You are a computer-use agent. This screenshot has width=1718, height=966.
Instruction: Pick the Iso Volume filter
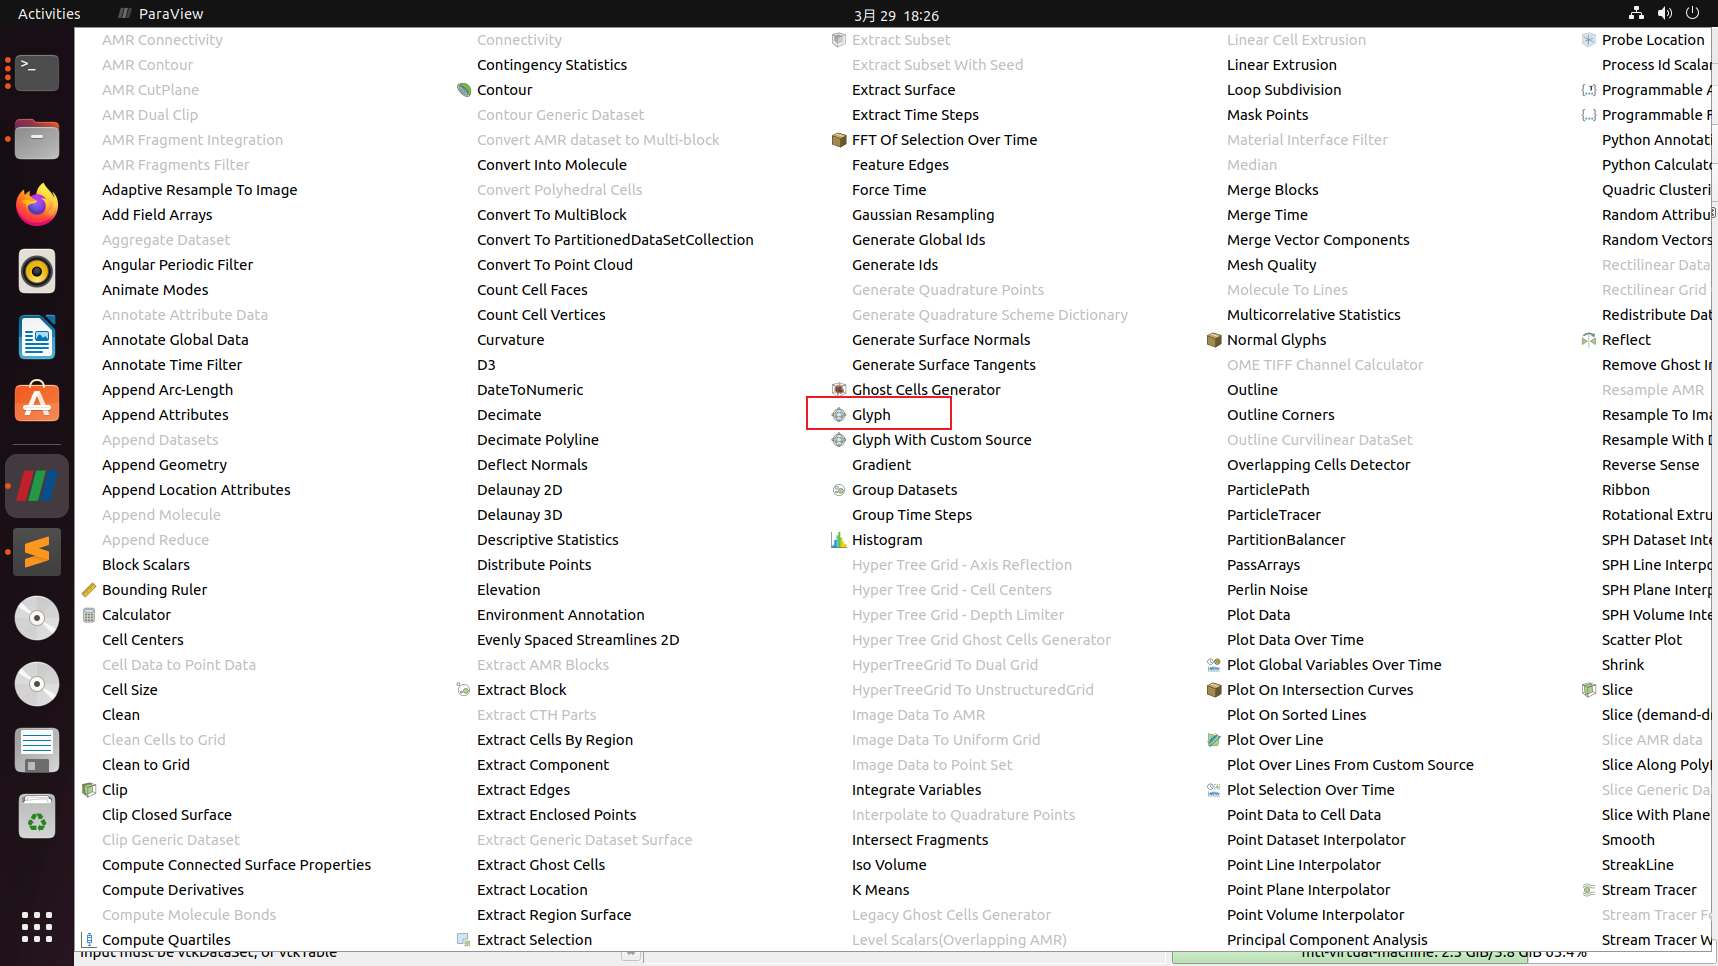(889, 865)
